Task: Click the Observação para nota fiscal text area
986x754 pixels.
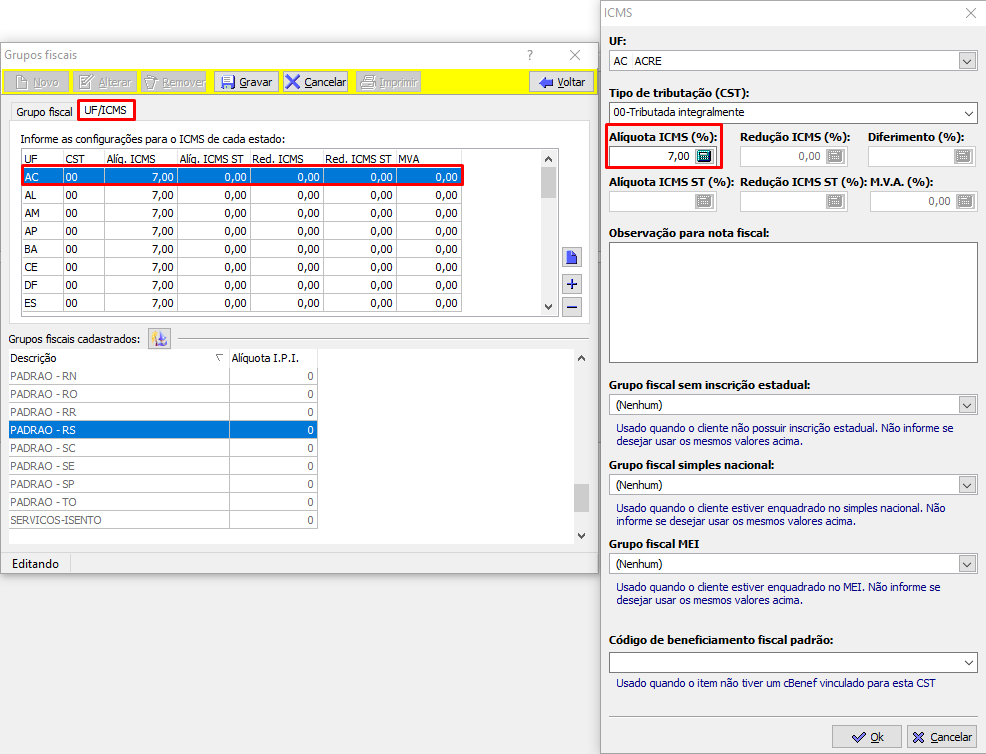Action: (792, 300)
